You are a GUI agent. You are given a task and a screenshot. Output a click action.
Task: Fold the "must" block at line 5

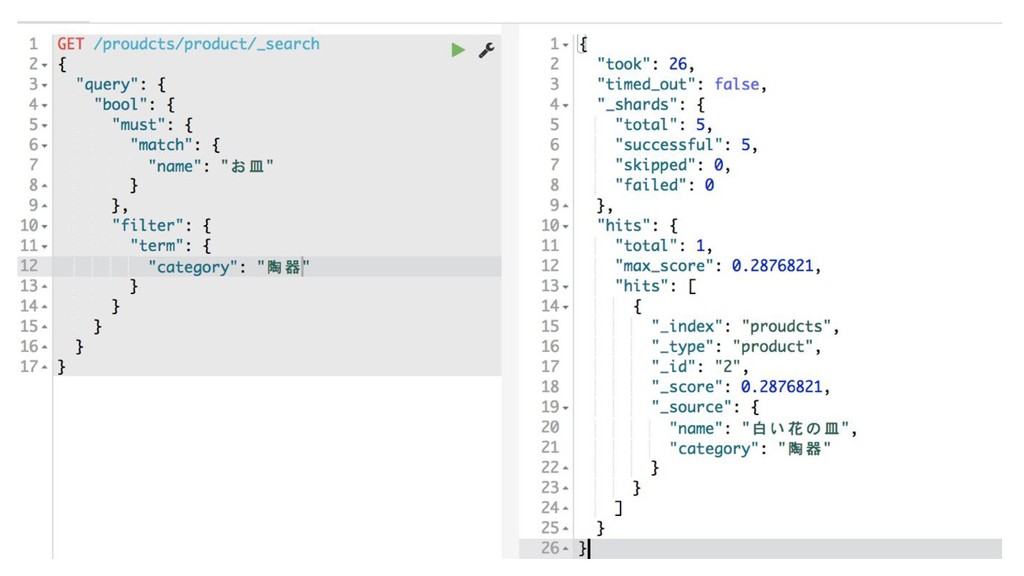pyautogui.click(x=44, y=126)
